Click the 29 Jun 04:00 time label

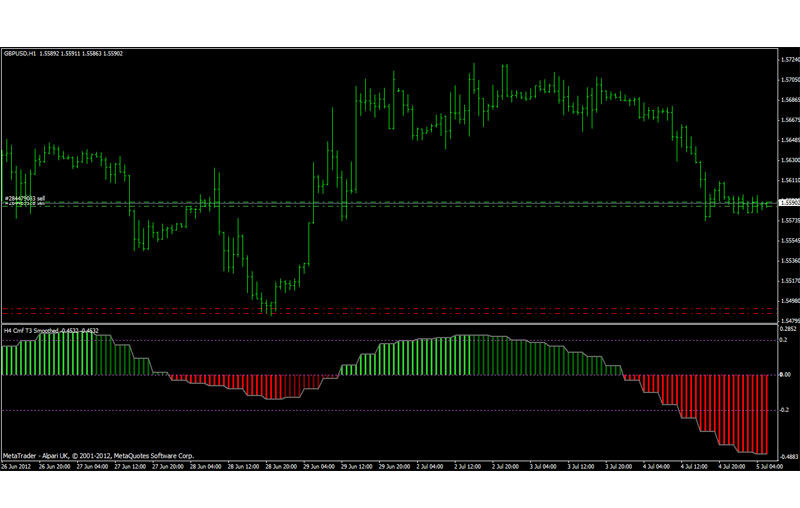[318, 467]
